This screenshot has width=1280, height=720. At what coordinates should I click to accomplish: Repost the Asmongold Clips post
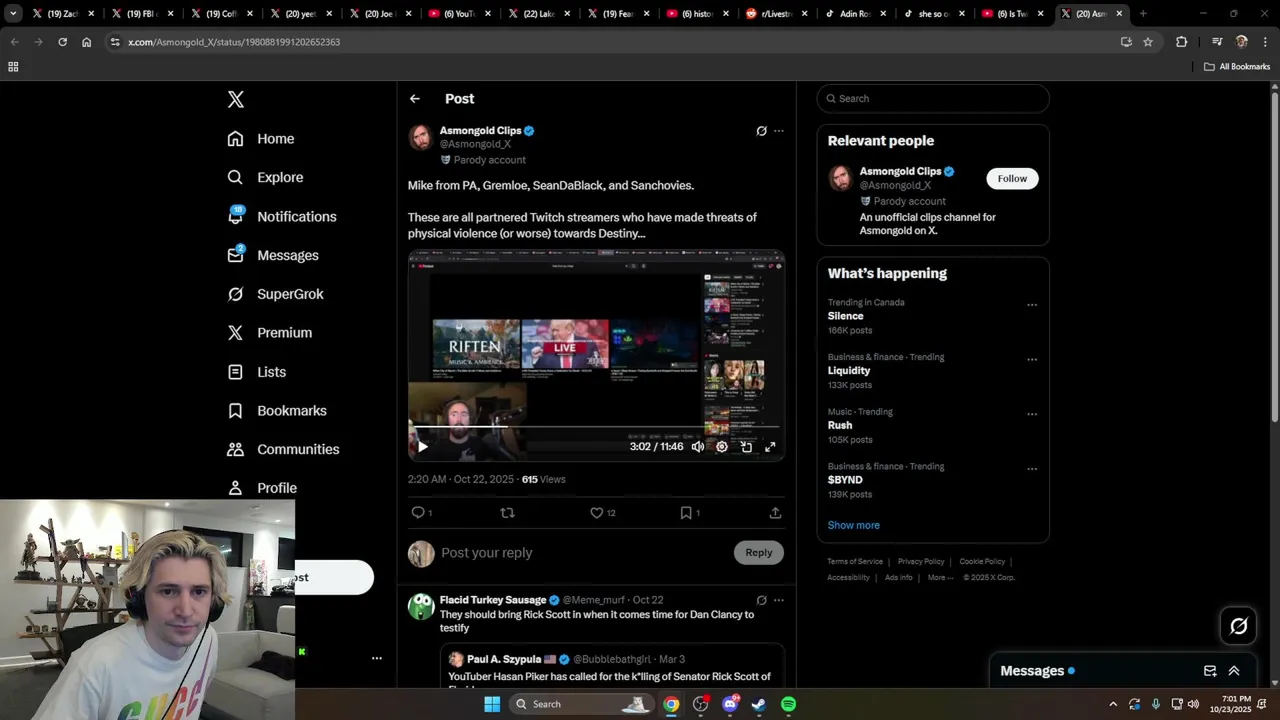coord(507,513)
